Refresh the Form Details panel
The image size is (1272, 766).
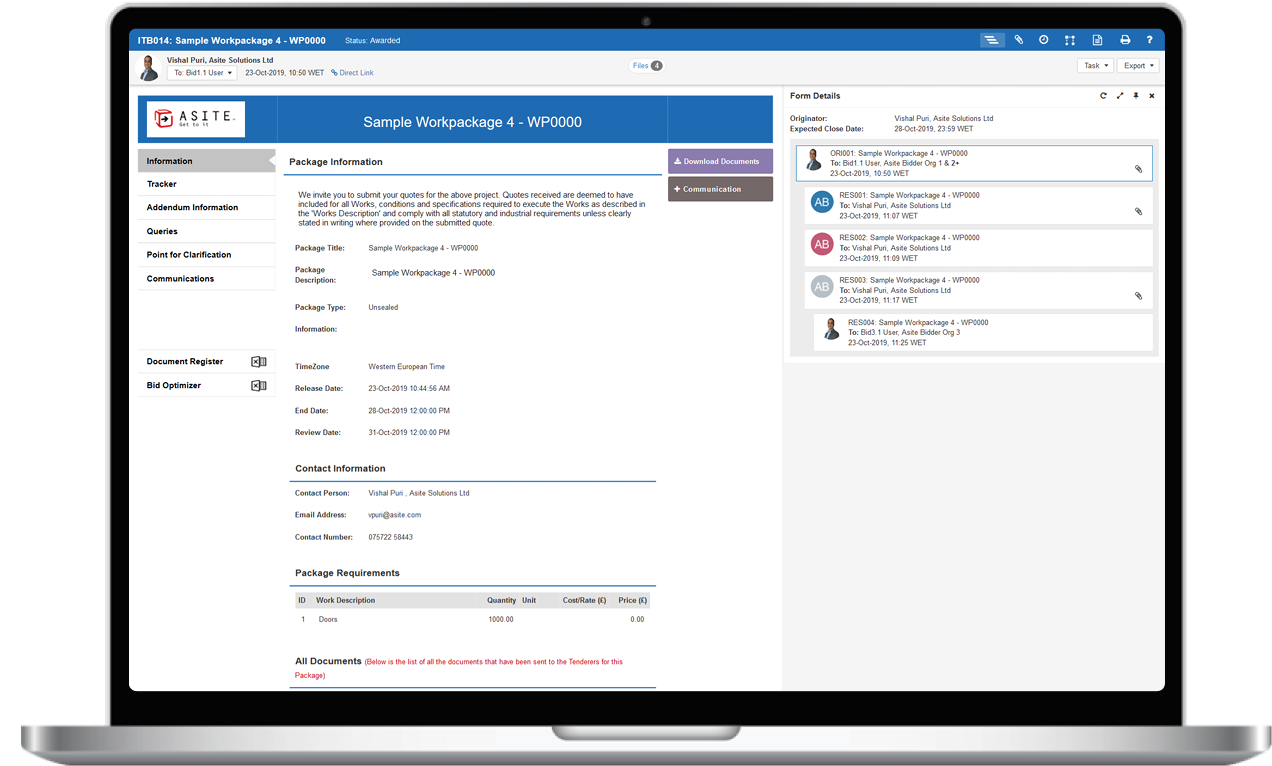1103,95
